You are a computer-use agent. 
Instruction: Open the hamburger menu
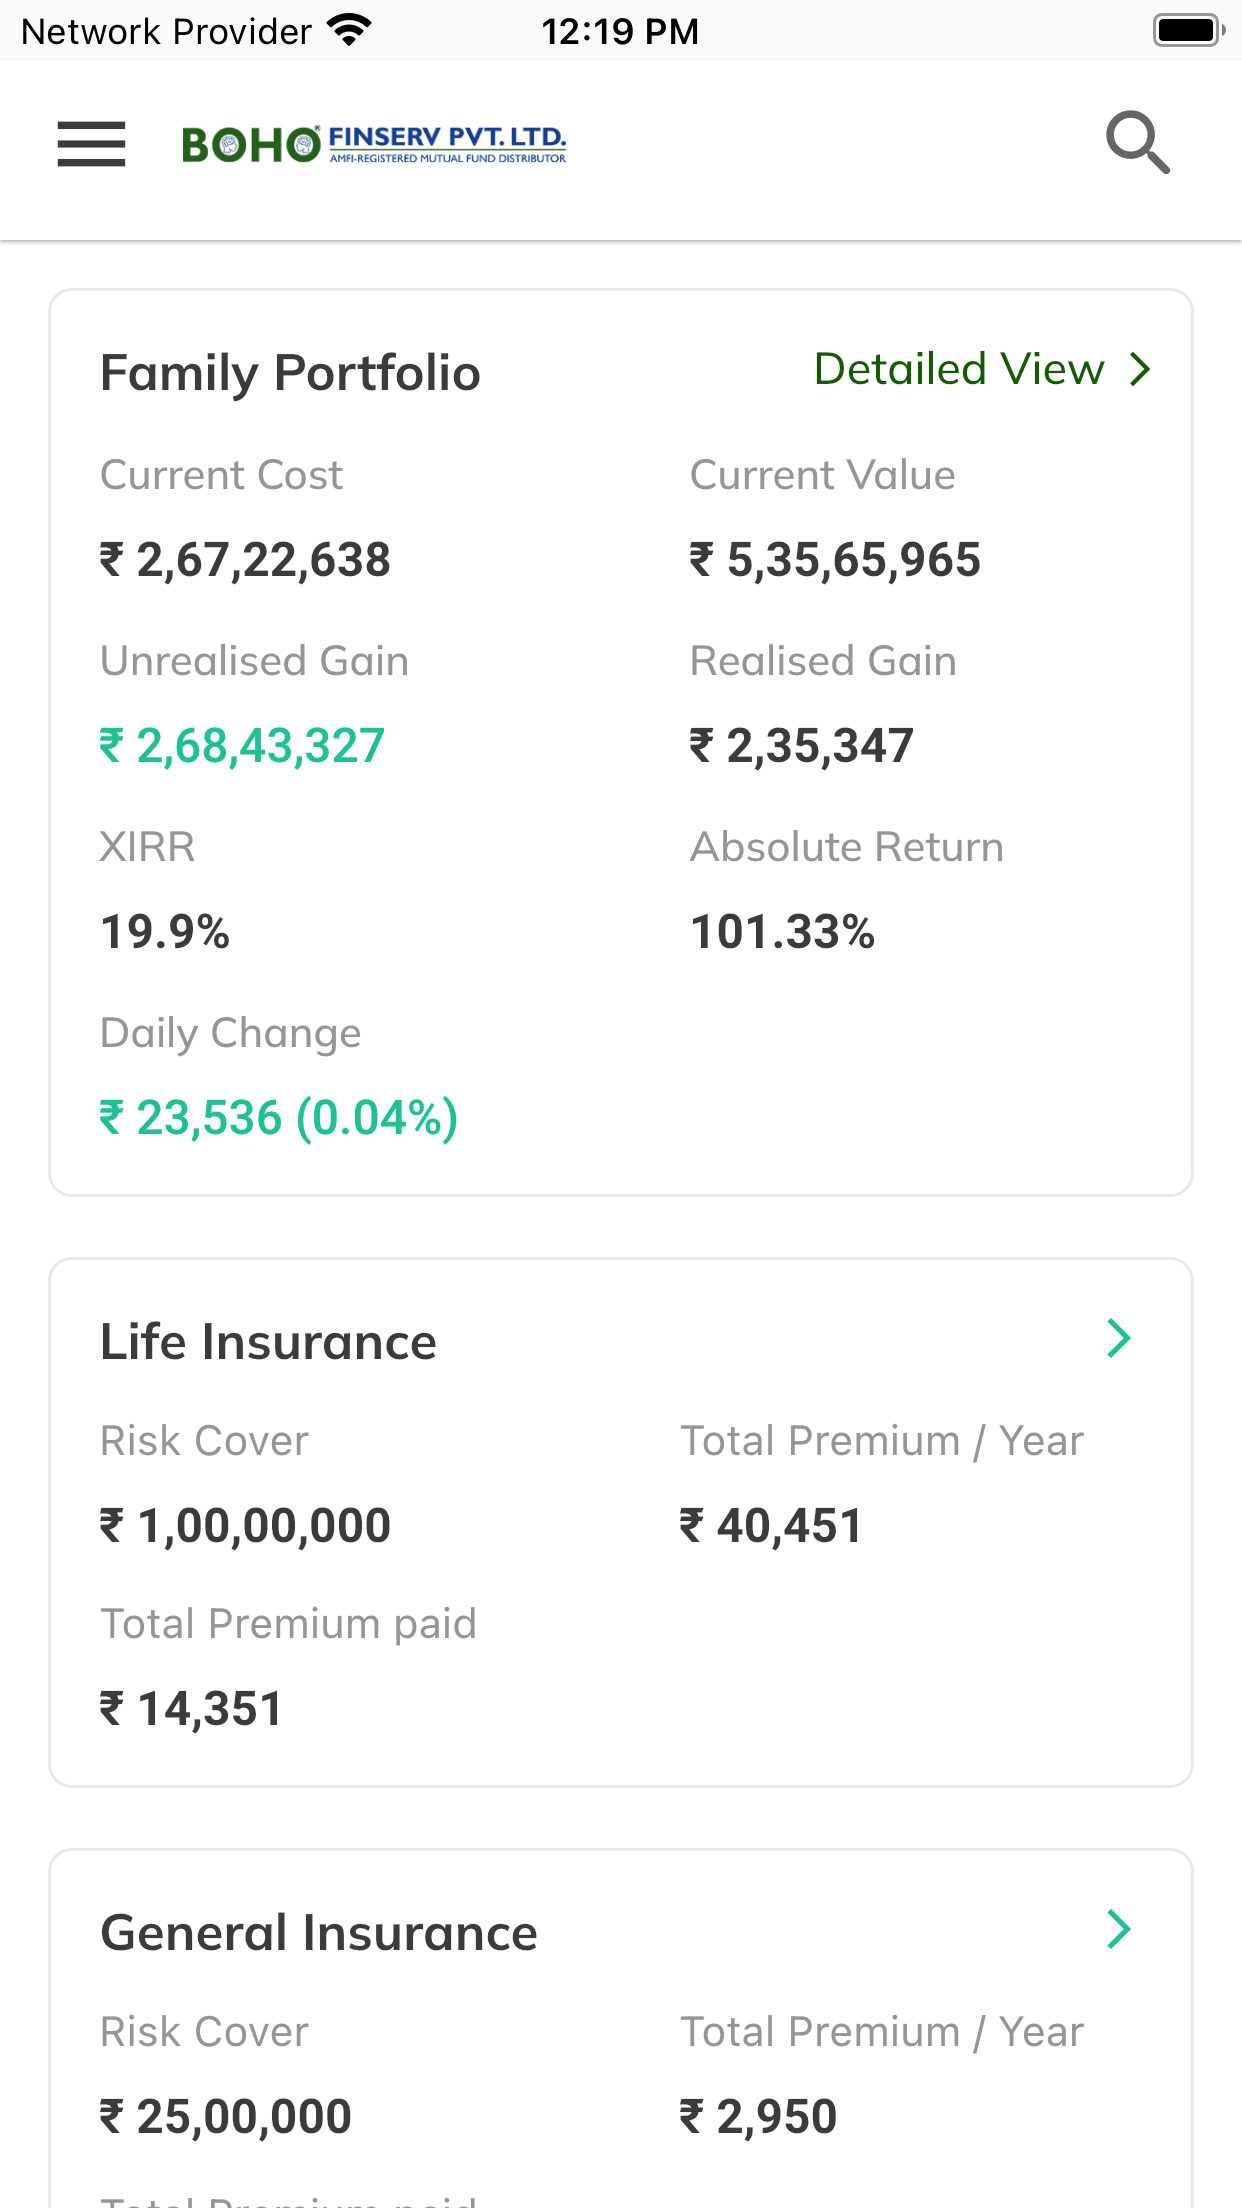[91, 144]
